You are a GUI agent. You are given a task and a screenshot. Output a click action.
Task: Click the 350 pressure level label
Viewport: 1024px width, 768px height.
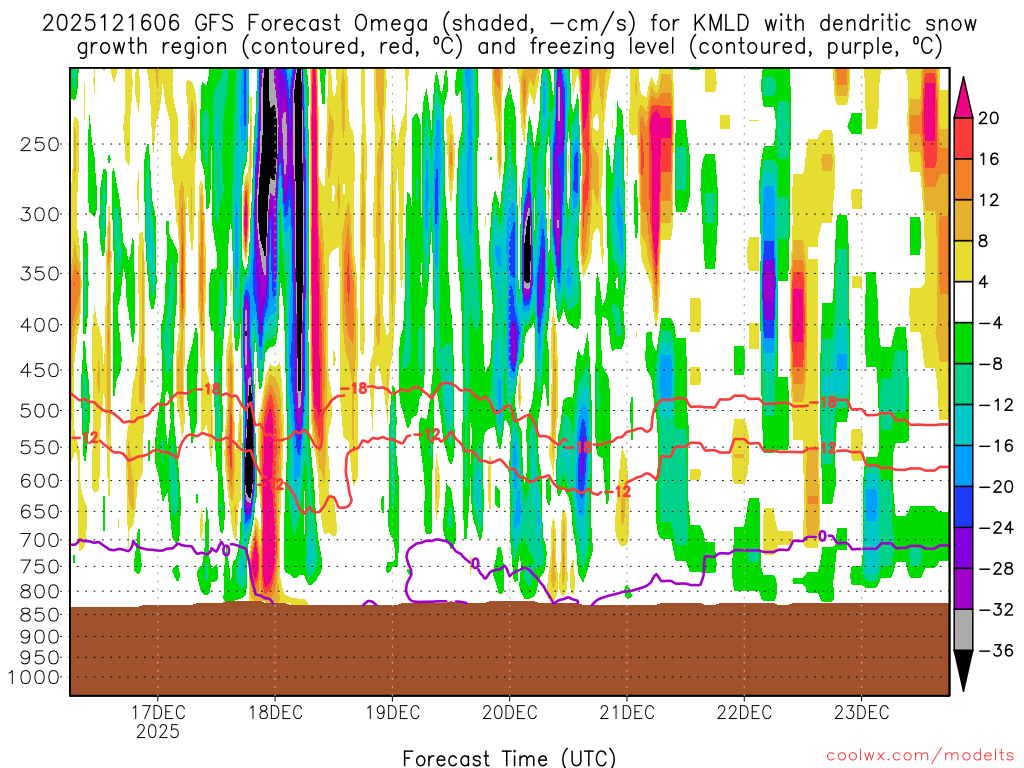point(40,274)
